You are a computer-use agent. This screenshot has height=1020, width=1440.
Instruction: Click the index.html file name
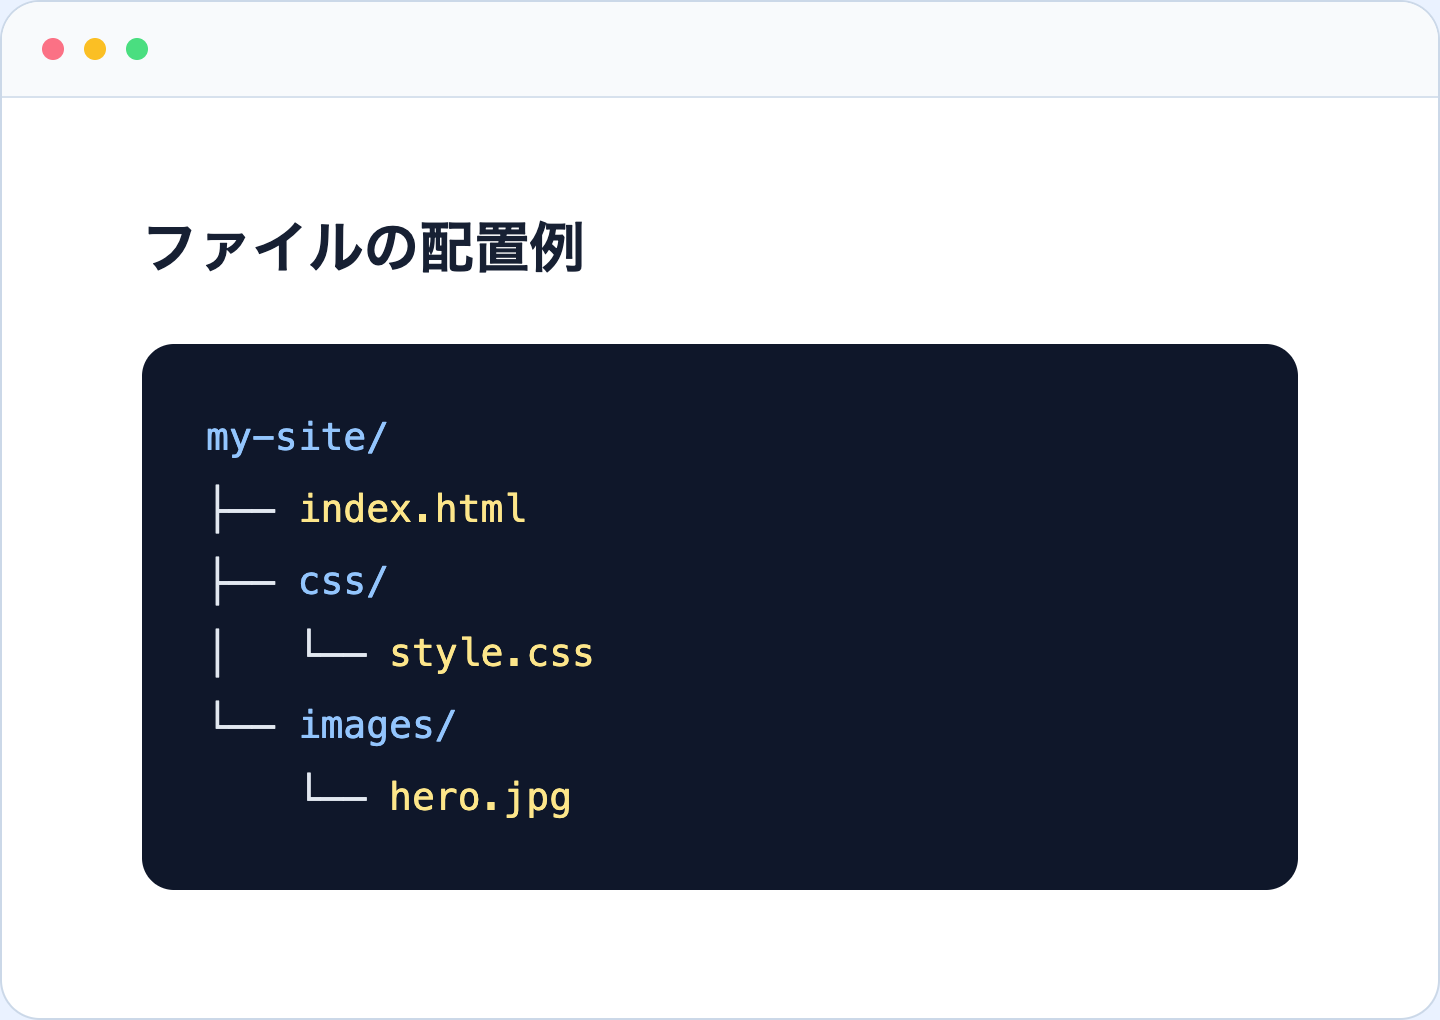pyautogui.click(x=412, y=509)
